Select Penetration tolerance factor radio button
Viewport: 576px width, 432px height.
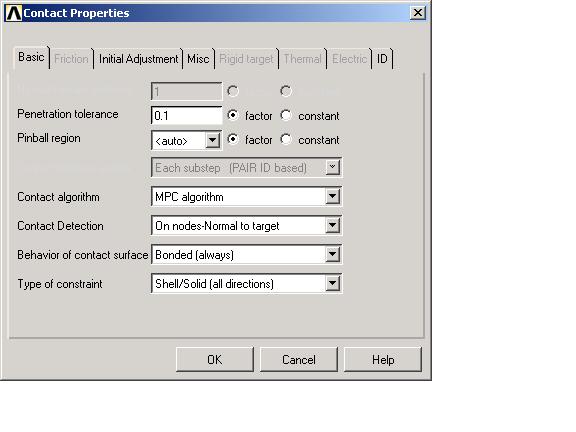(233, 115)
